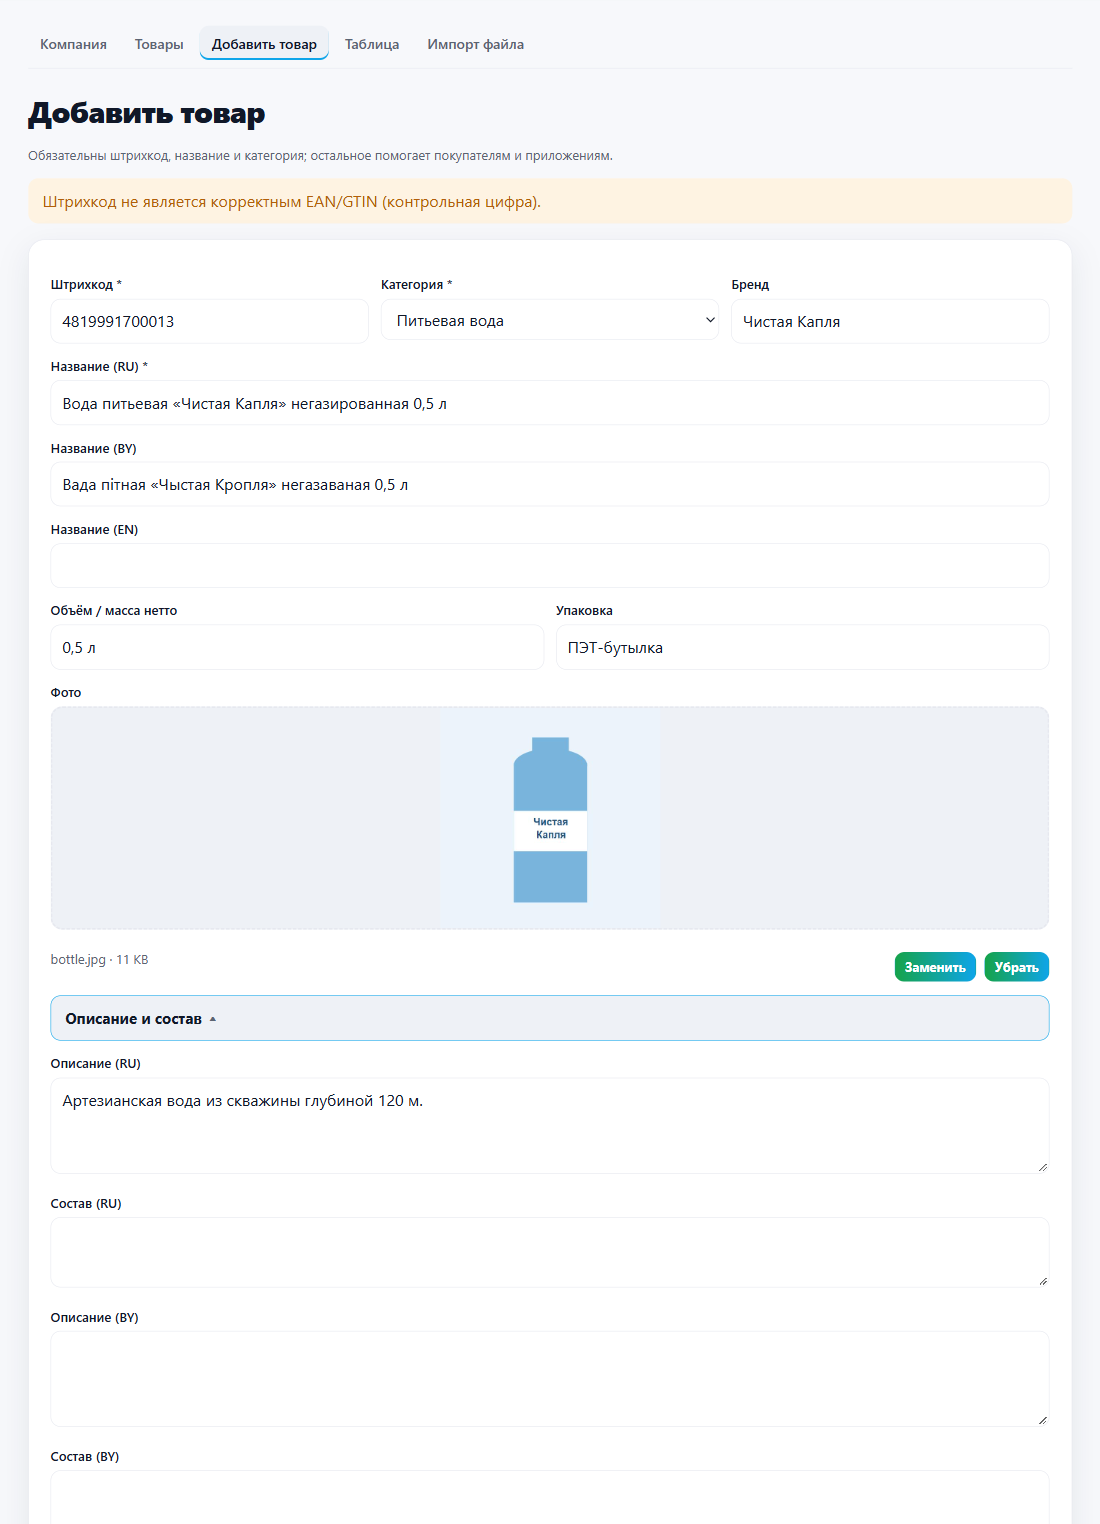Edit the Название (RU) field
Image resolution: width=1100 pixels, height=1524 pixels.
tap(550, 403)
